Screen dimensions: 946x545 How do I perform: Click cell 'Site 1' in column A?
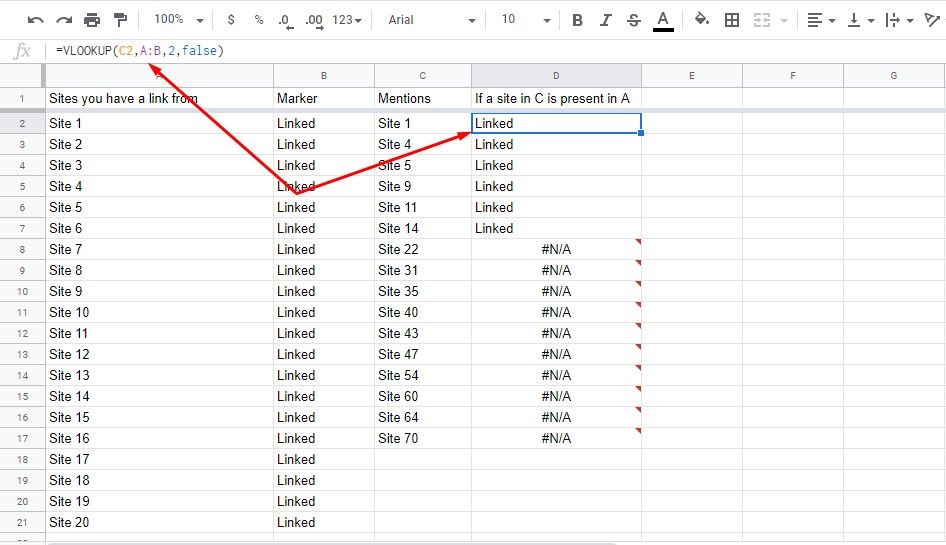pyautogui.click(x=160, y=123)
